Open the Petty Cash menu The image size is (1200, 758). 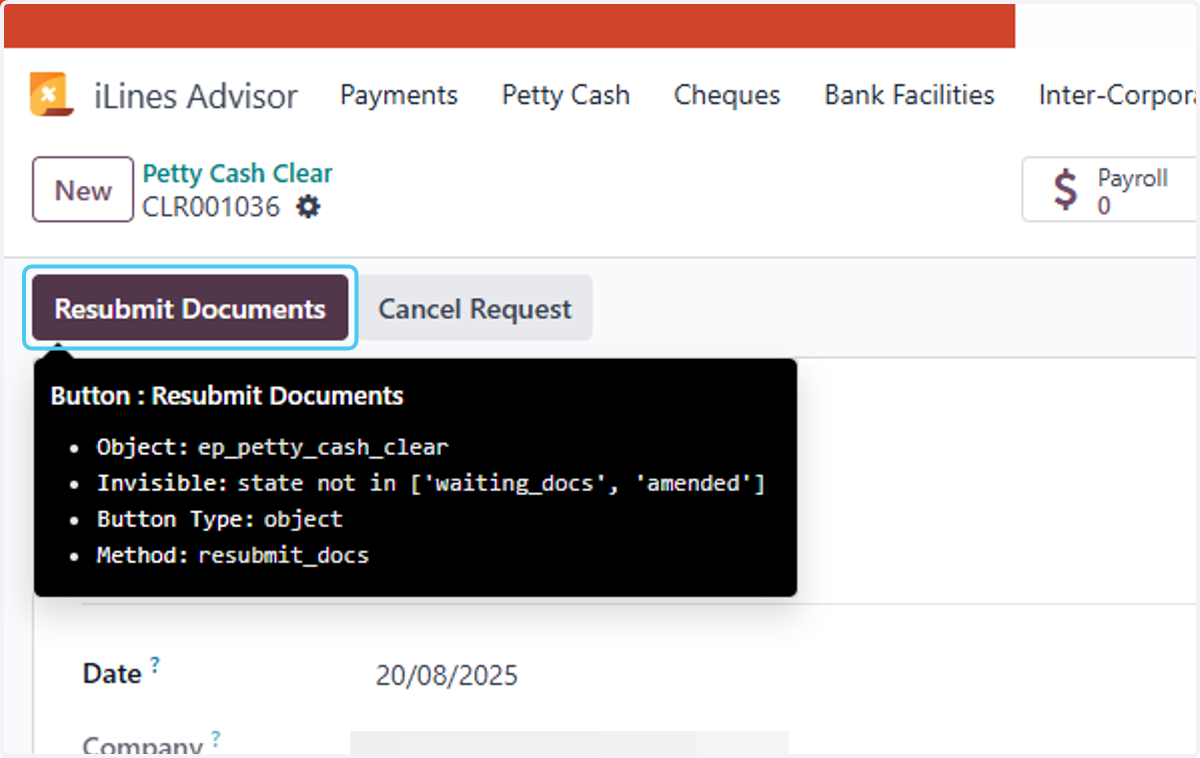(566, 95)
